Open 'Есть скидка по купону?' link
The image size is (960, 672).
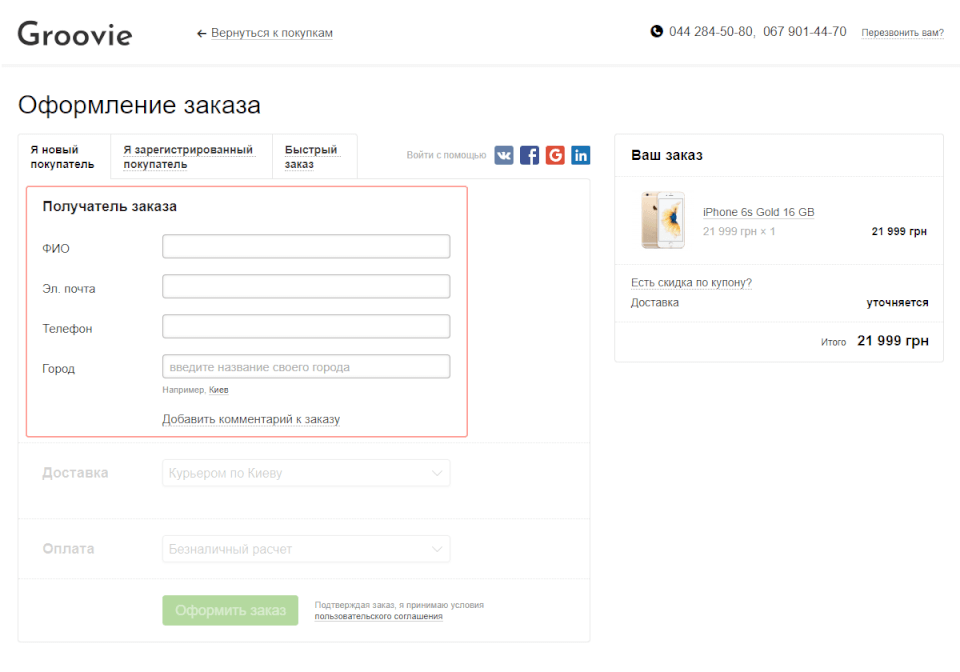click(x=691, y=283)
